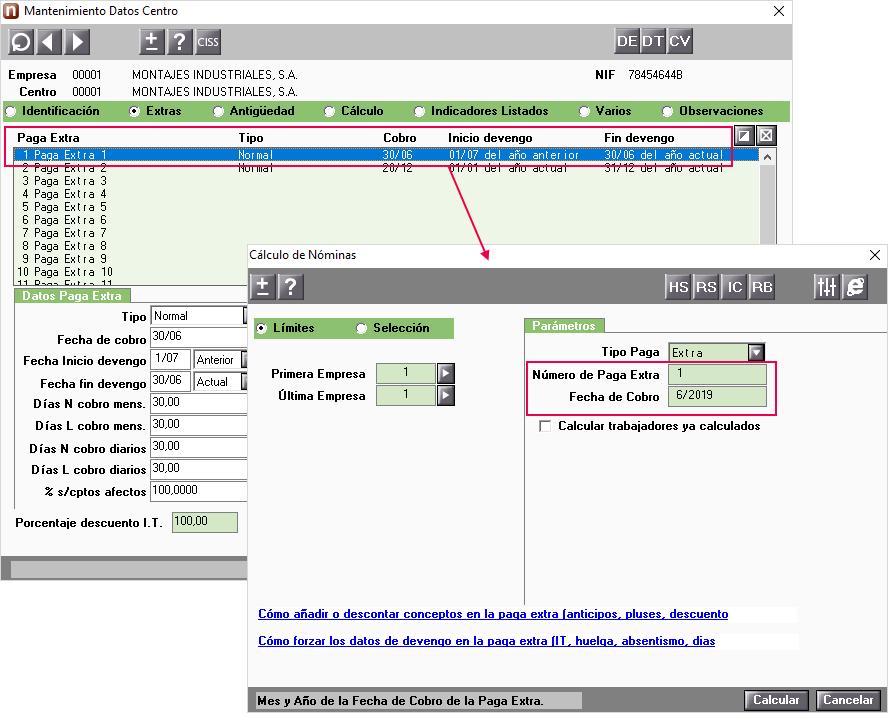
Task: Click the Porcentaje descuento I.T. field
Action: pyautogui.click(x=205, y=522)
